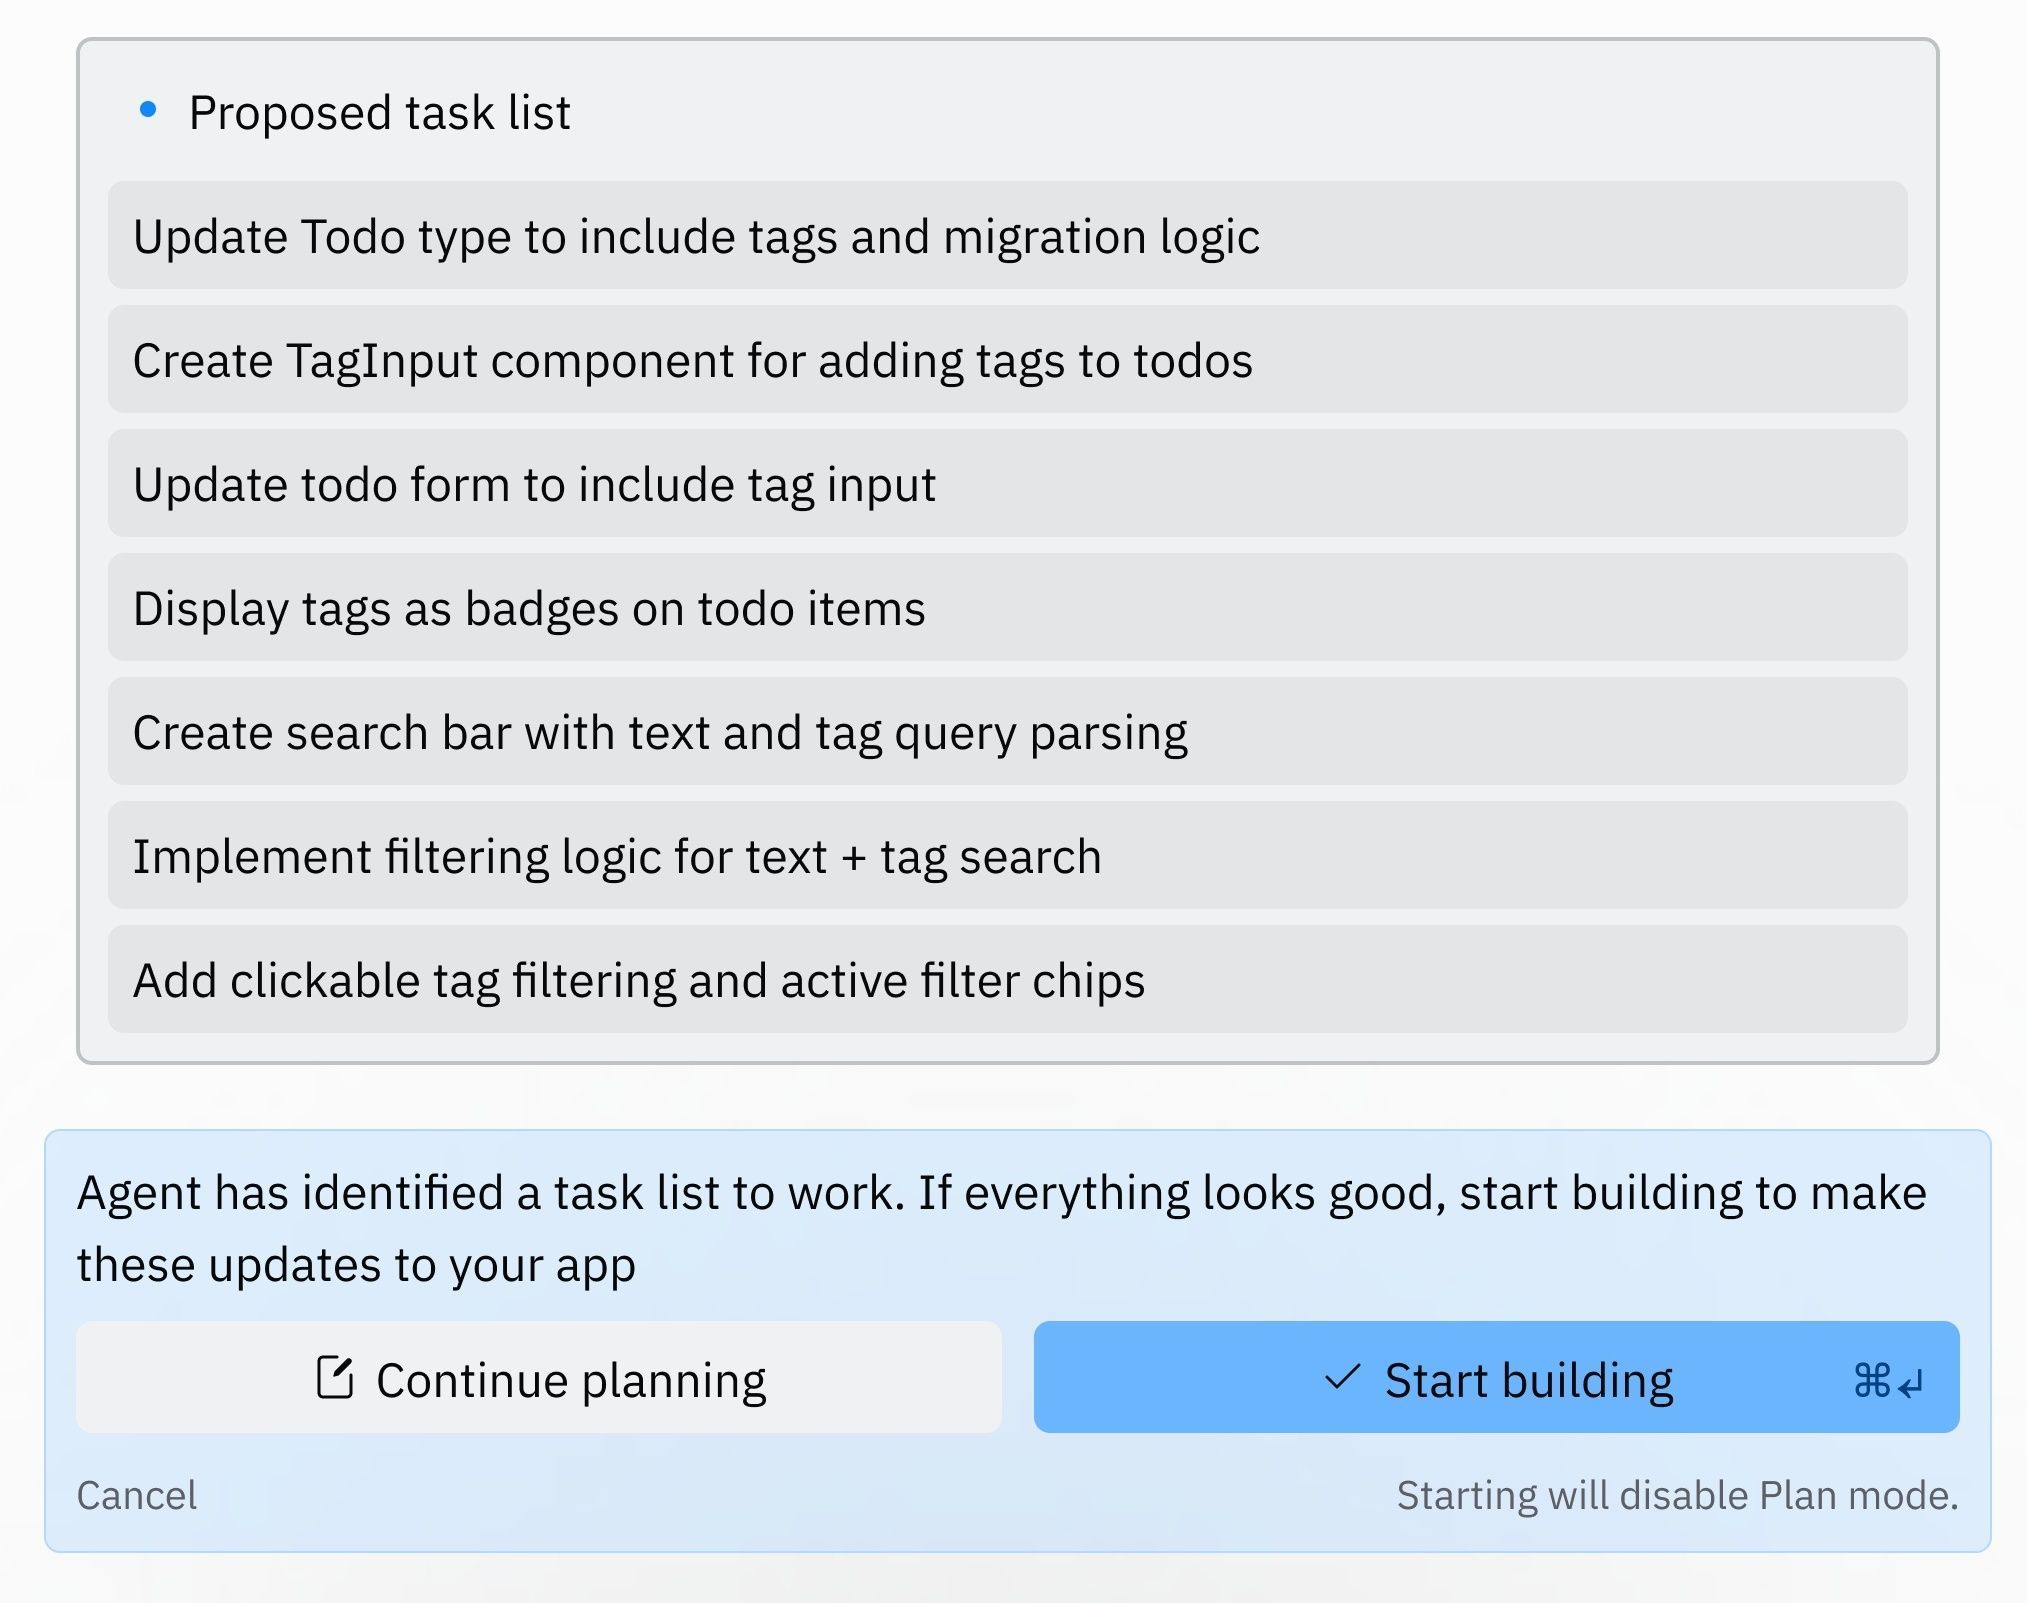This screenshot has width=2027, height=1603.
Task: Select the Display tags as badges task
Action: pyautogui.click(x=1008, y=607)
